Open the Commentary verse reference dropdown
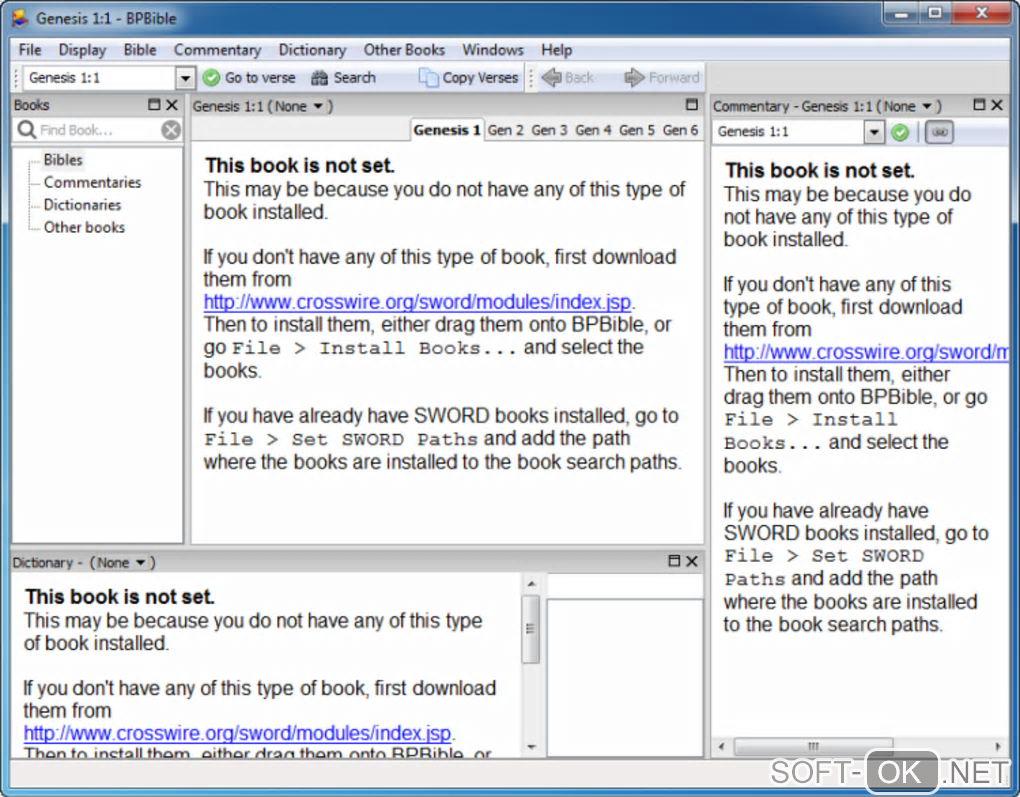 click(874, 132)
